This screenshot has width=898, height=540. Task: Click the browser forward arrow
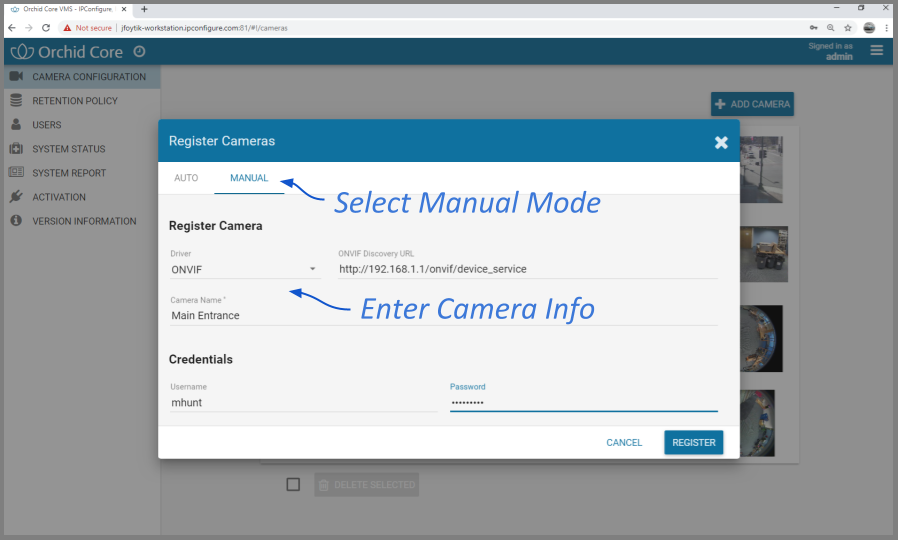click(x=29, y=27)
